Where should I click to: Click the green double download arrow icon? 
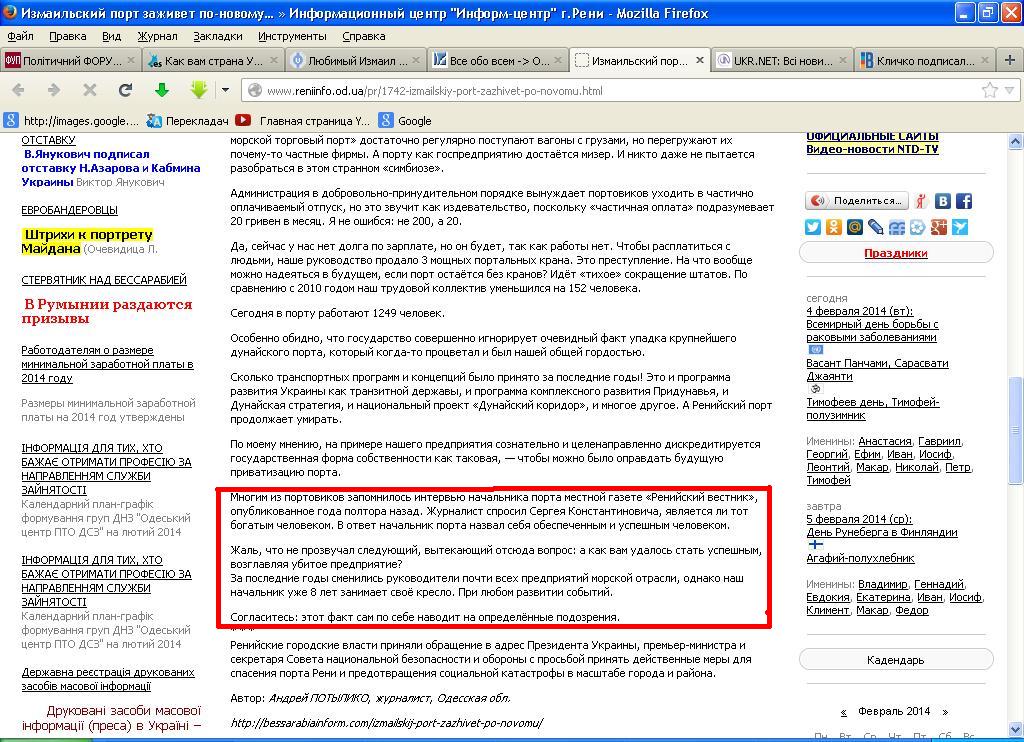click(x=199, y=90)
